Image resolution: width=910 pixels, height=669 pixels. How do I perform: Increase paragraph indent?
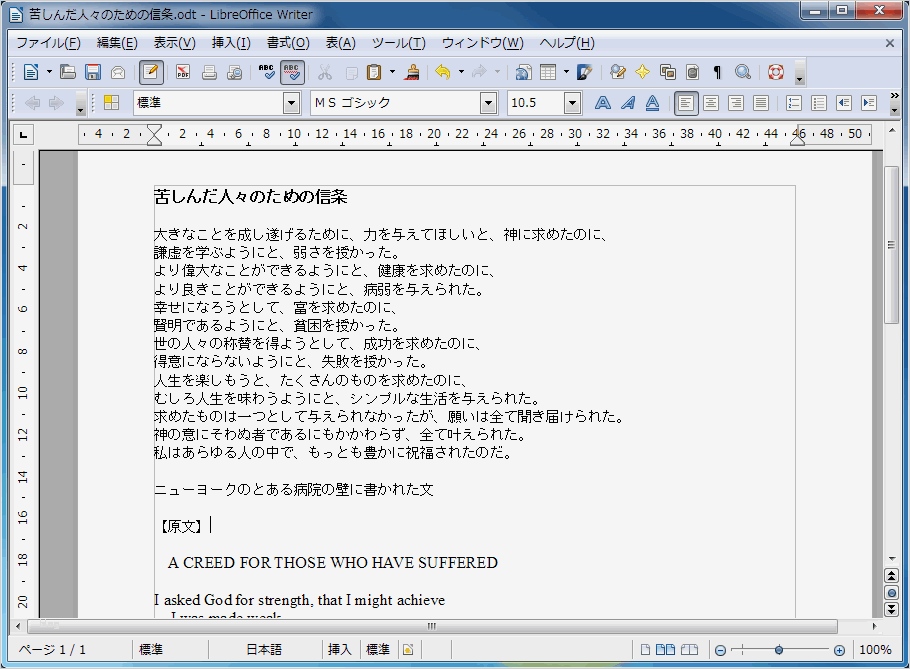click(x=869, y=103)
